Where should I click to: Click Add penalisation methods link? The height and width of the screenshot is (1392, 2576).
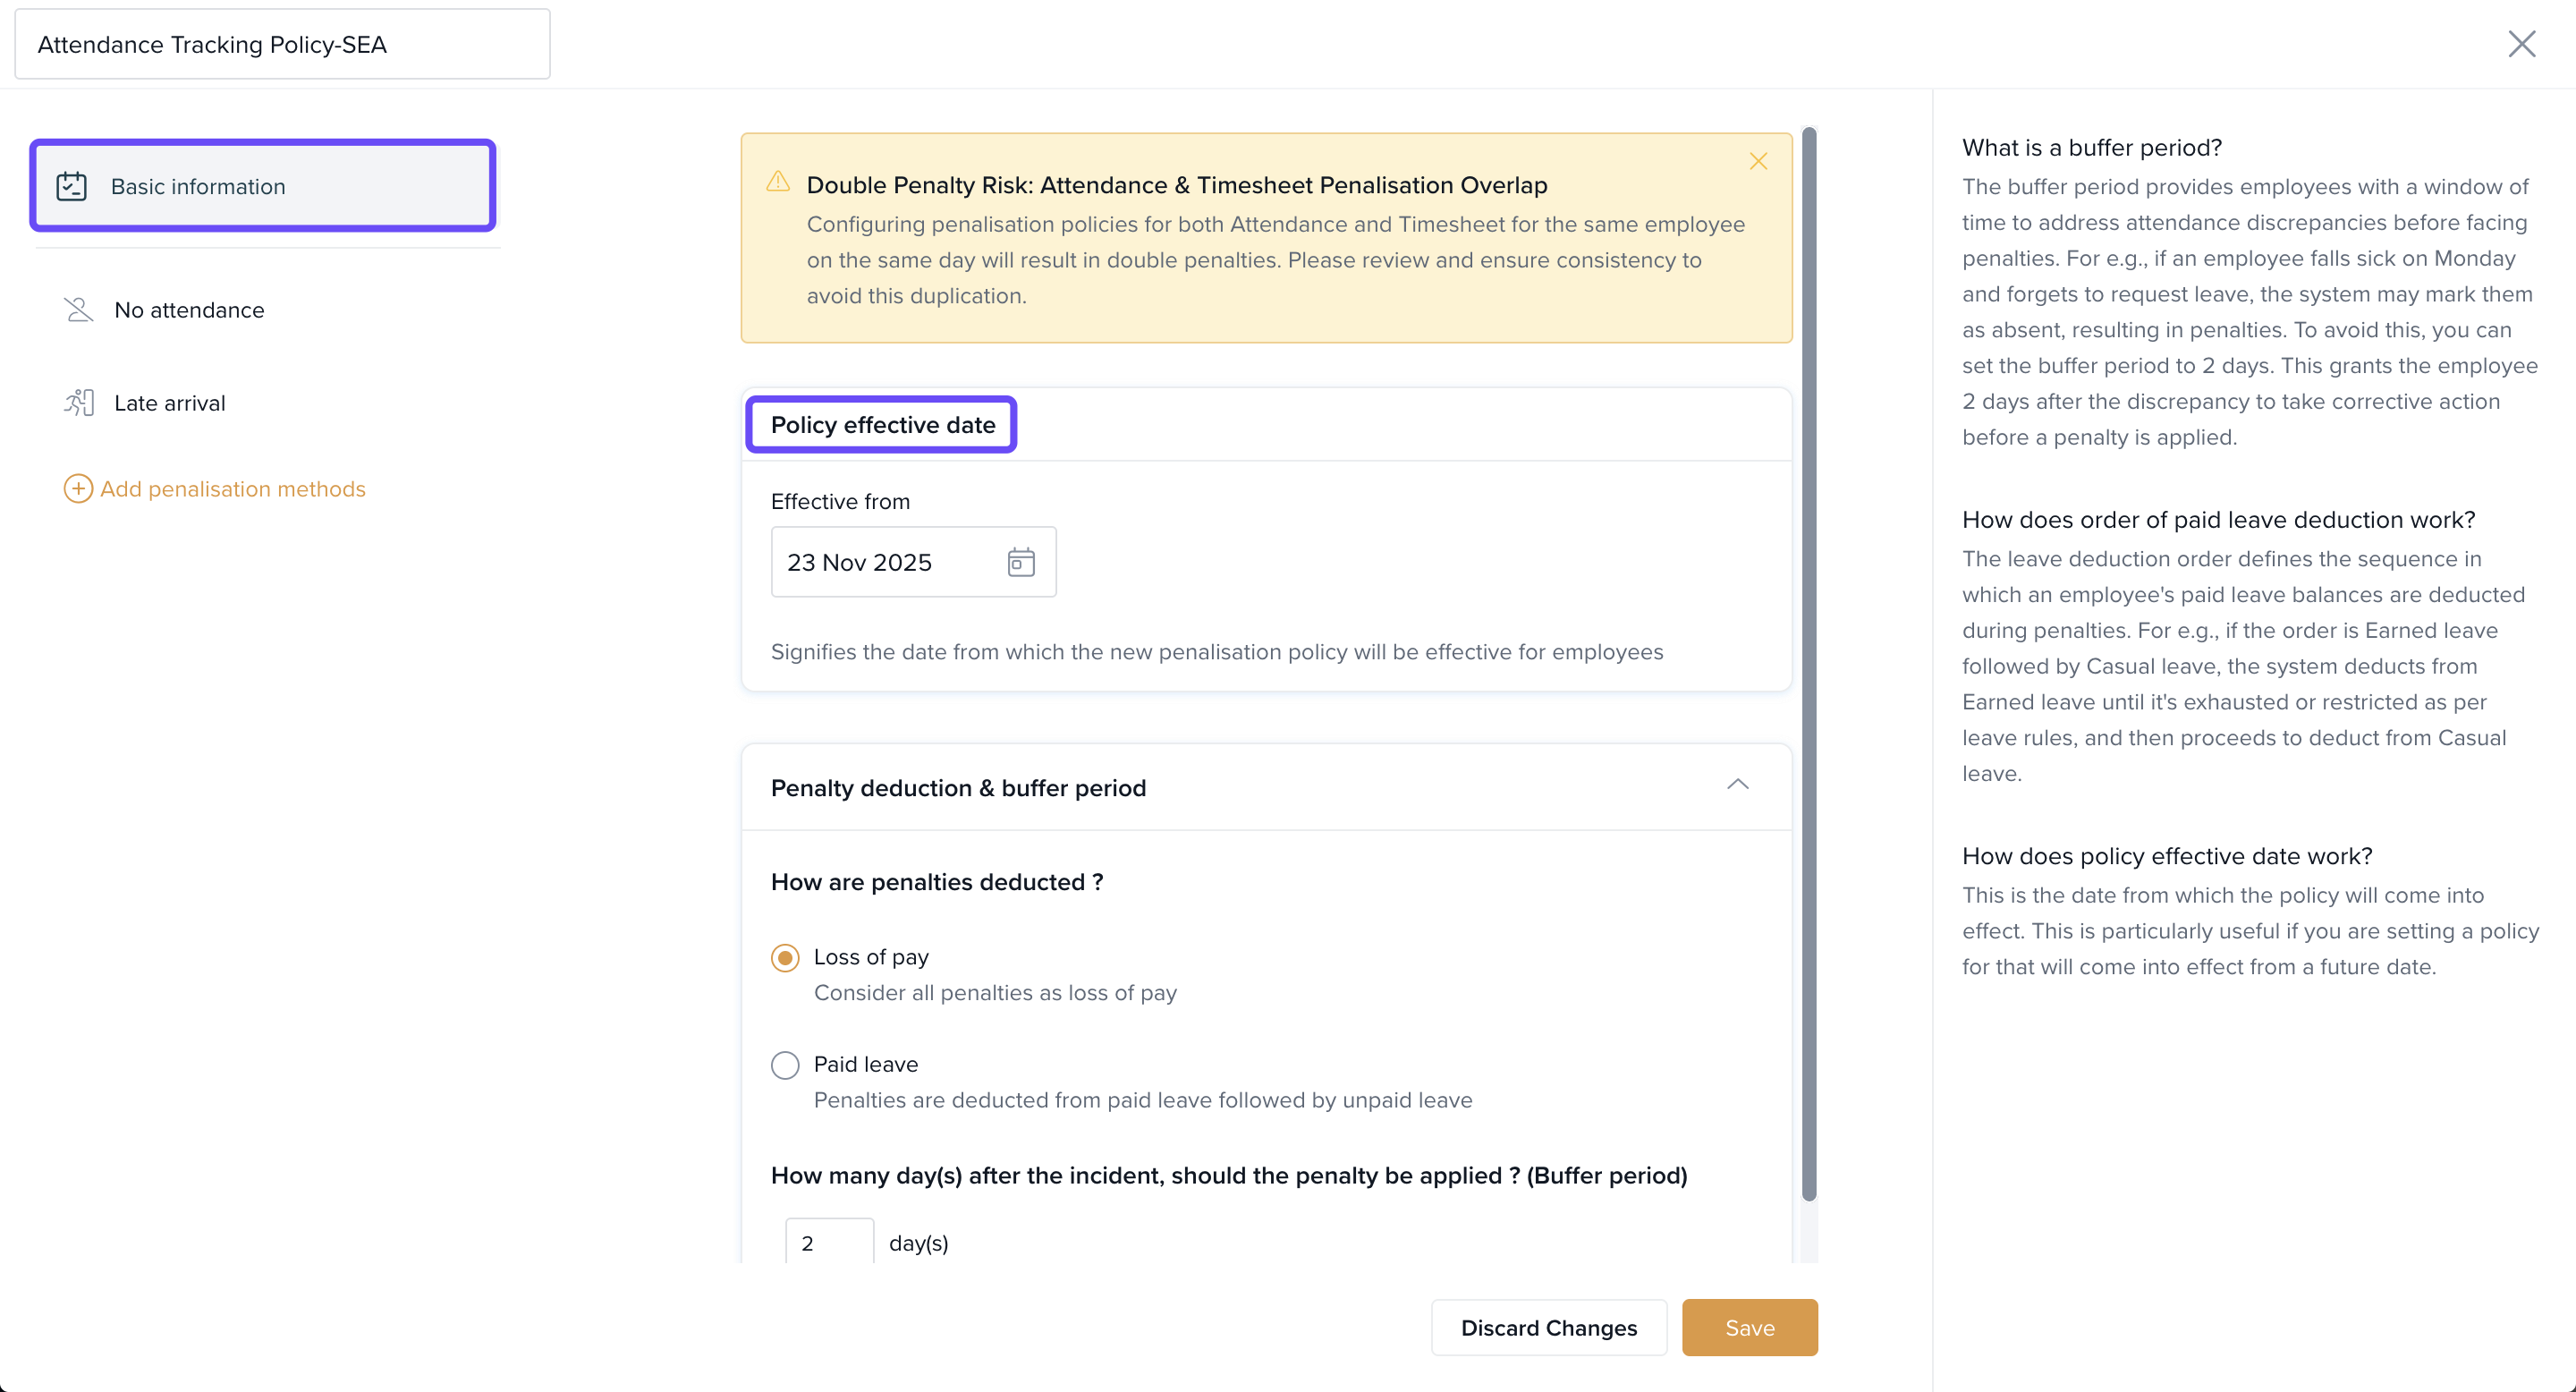(x=232, y=489)
